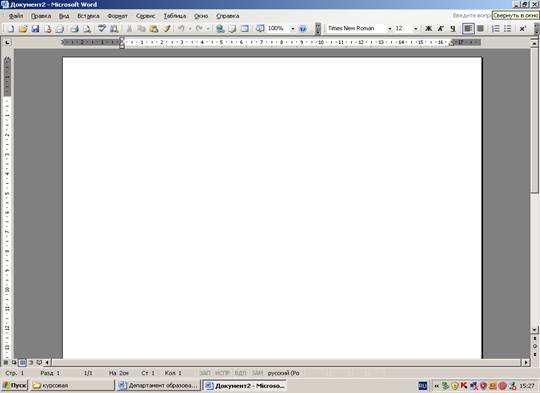
Task: Create a new blank document icon
Action: point(11,29)
